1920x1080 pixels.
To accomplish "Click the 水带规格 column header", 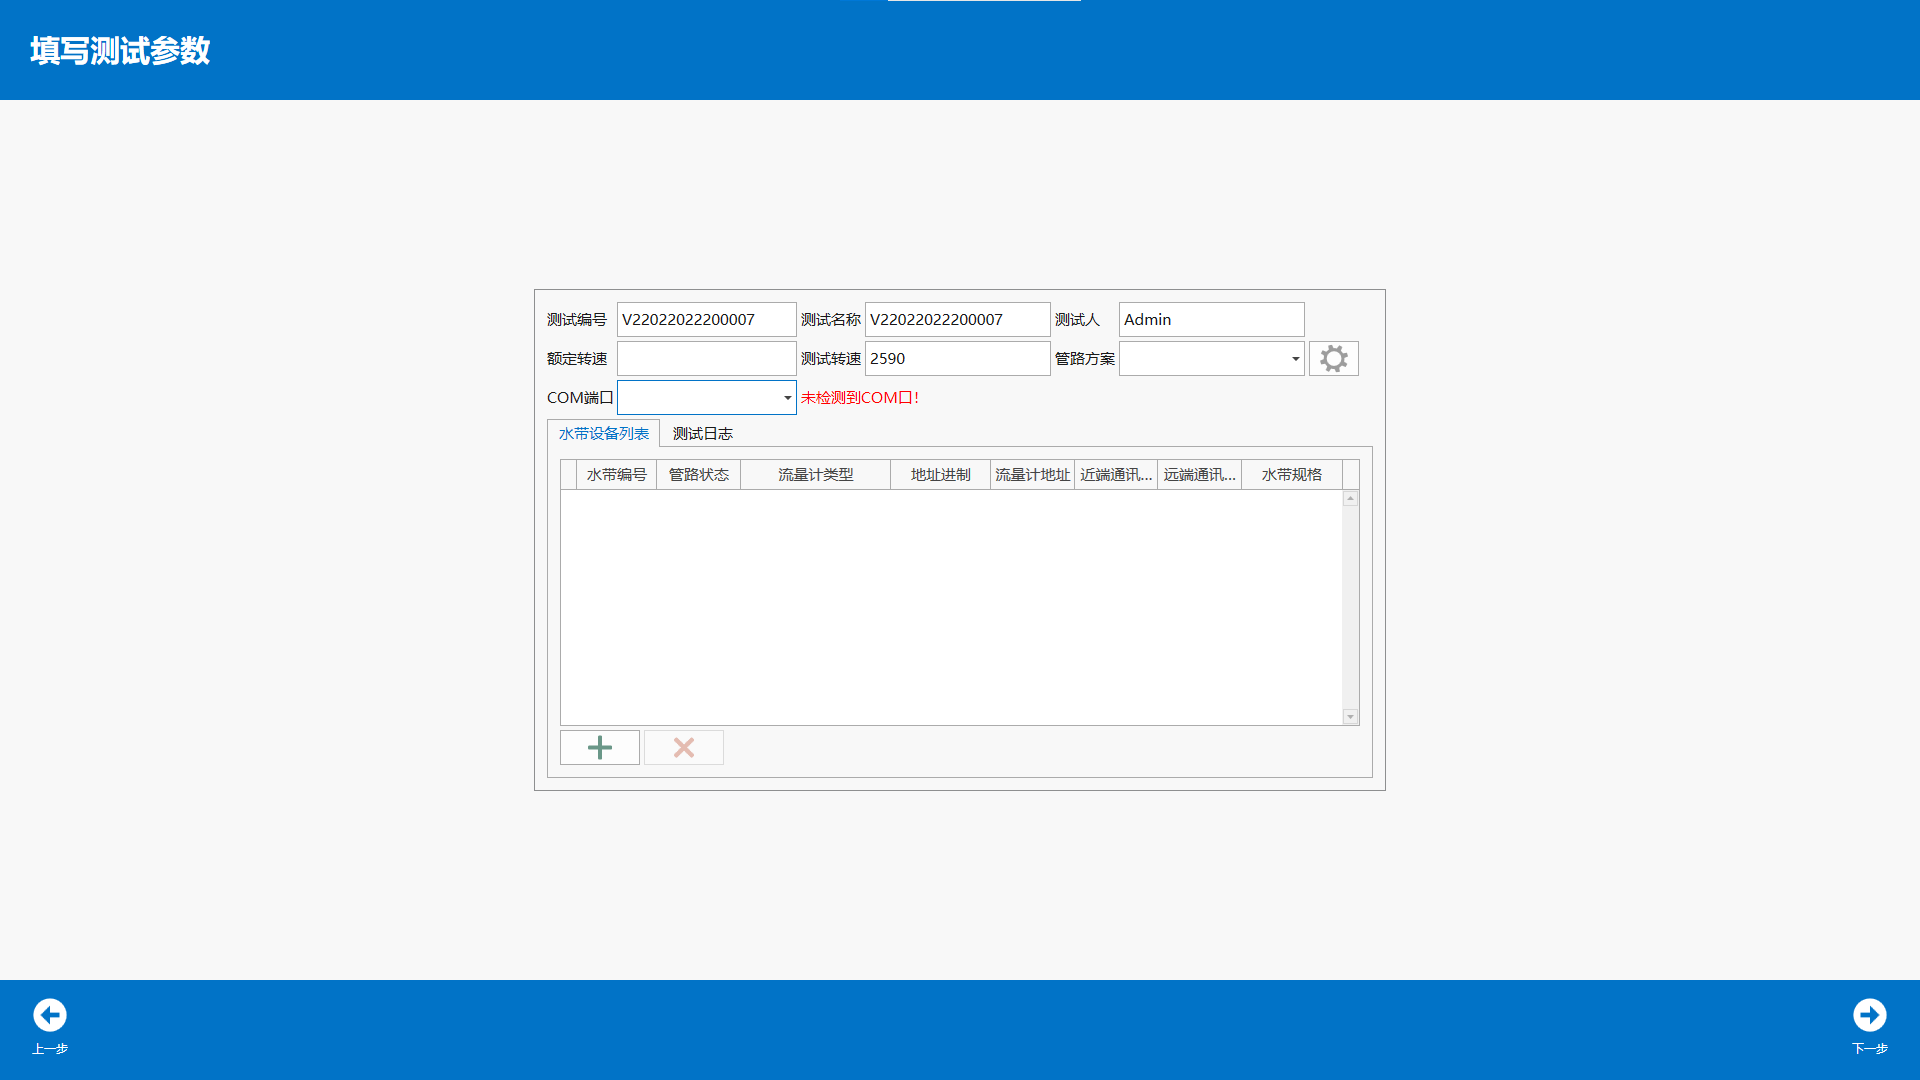I will point(1291,475).
